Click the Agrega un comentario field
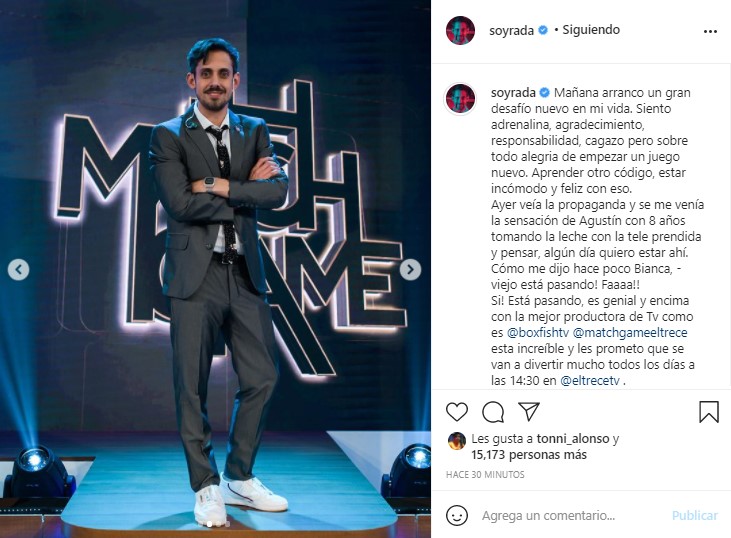 [548, 516]
